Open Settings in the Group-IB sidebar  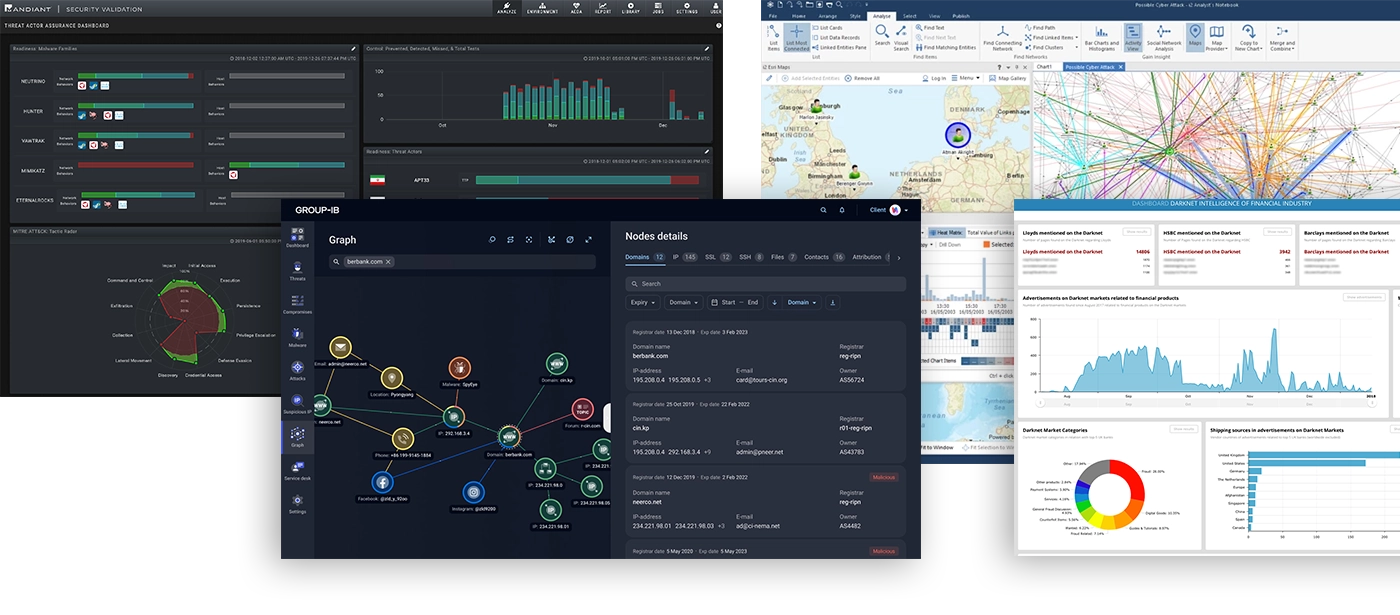click(297, 503)
